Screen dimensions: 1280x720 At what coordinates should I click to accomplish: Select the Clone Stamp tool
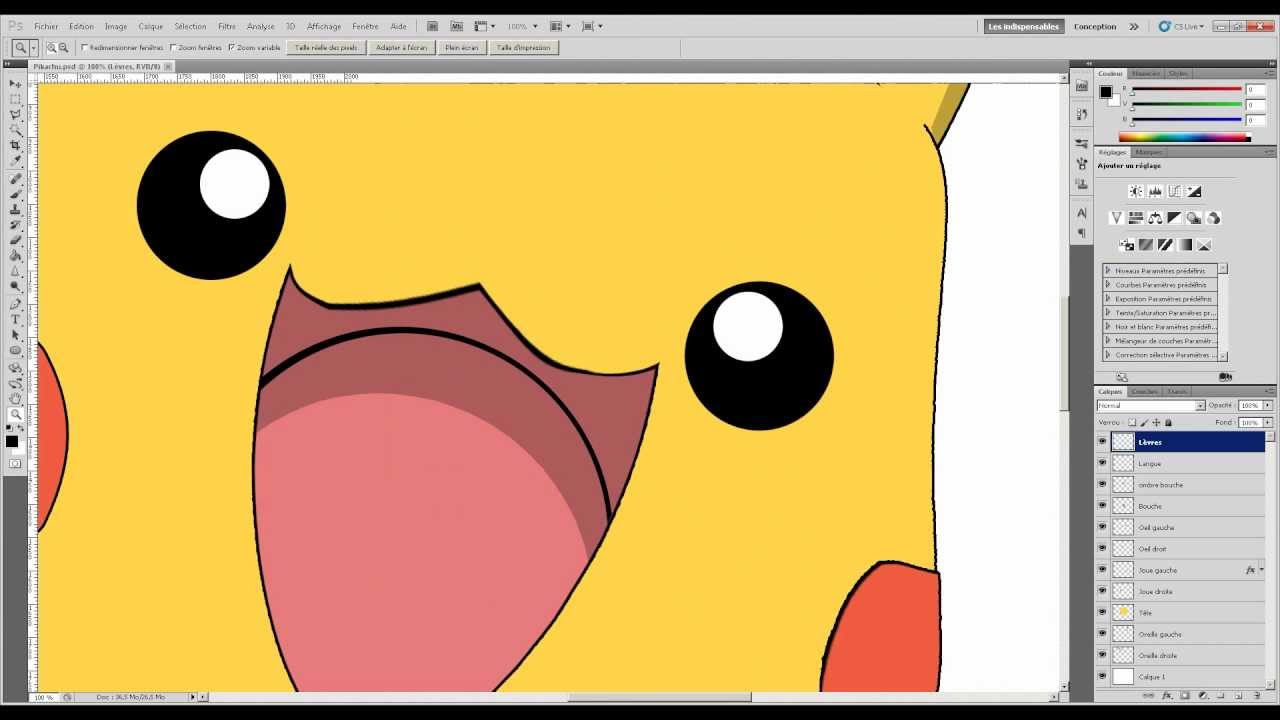point(15,209)
